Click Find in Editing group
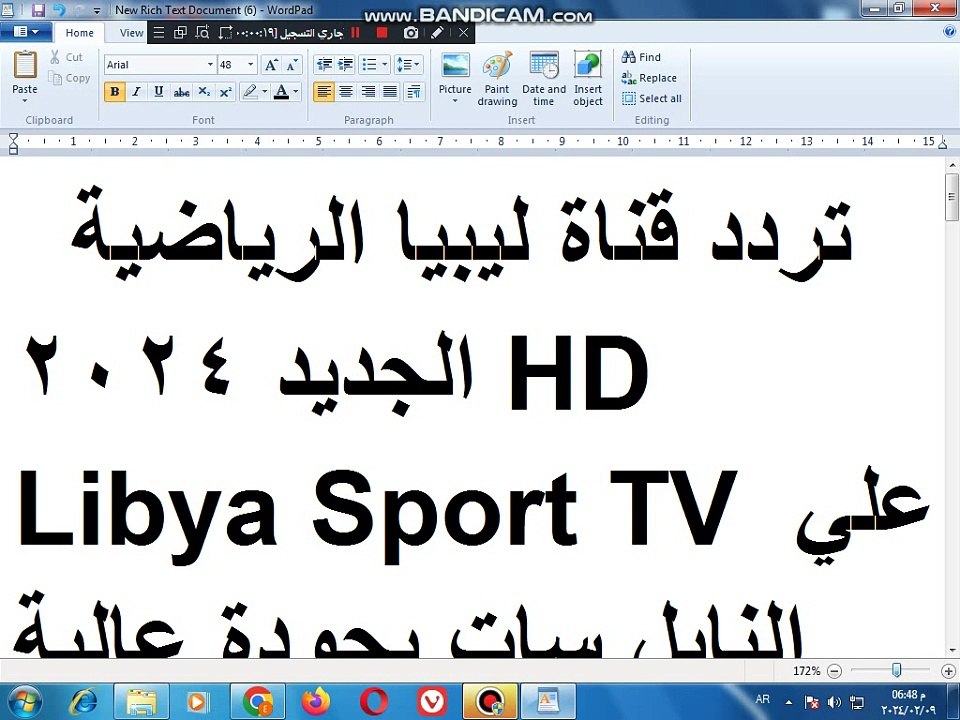The height and width of the screenshot is (720, 960). (641, 57)
